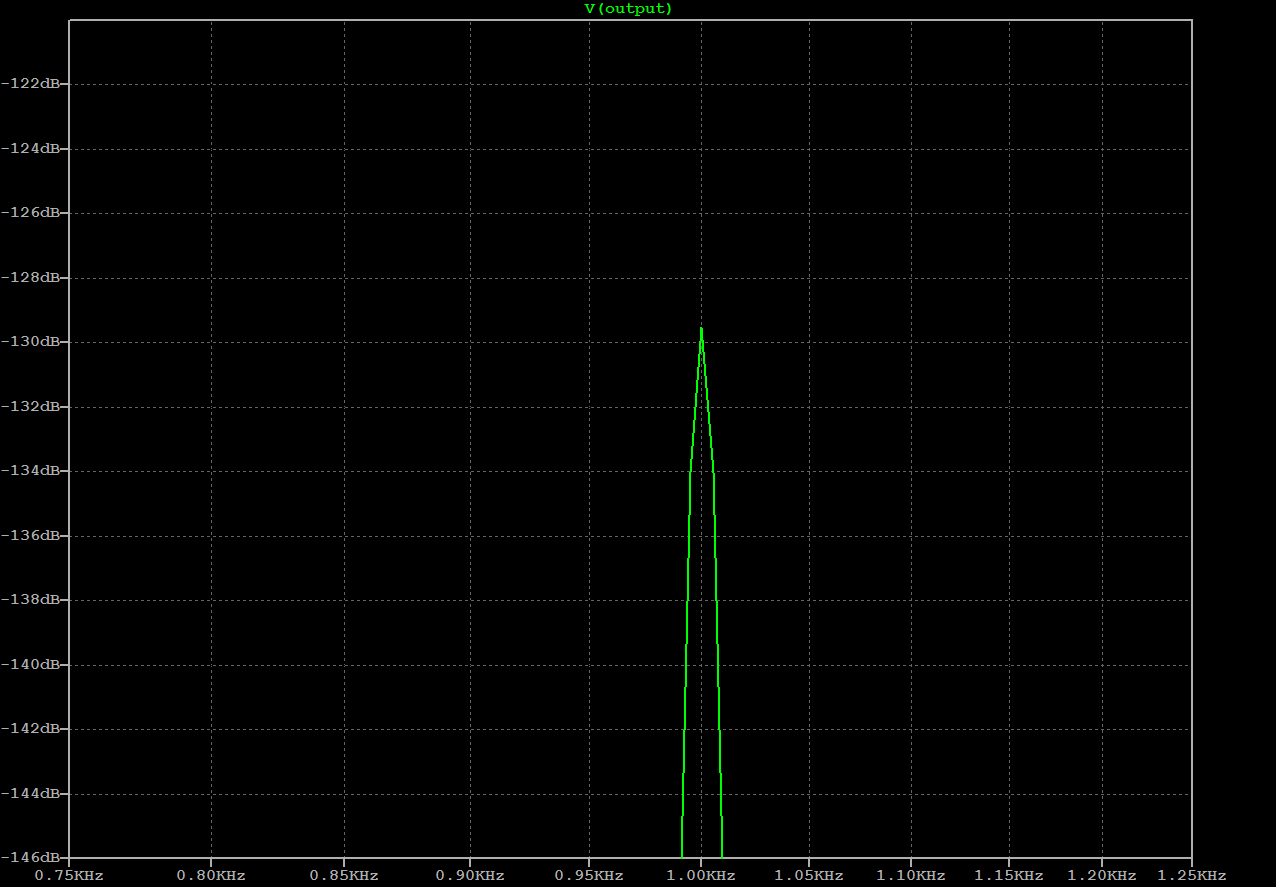Click the -126dB axis label

[x=33, y=212]
